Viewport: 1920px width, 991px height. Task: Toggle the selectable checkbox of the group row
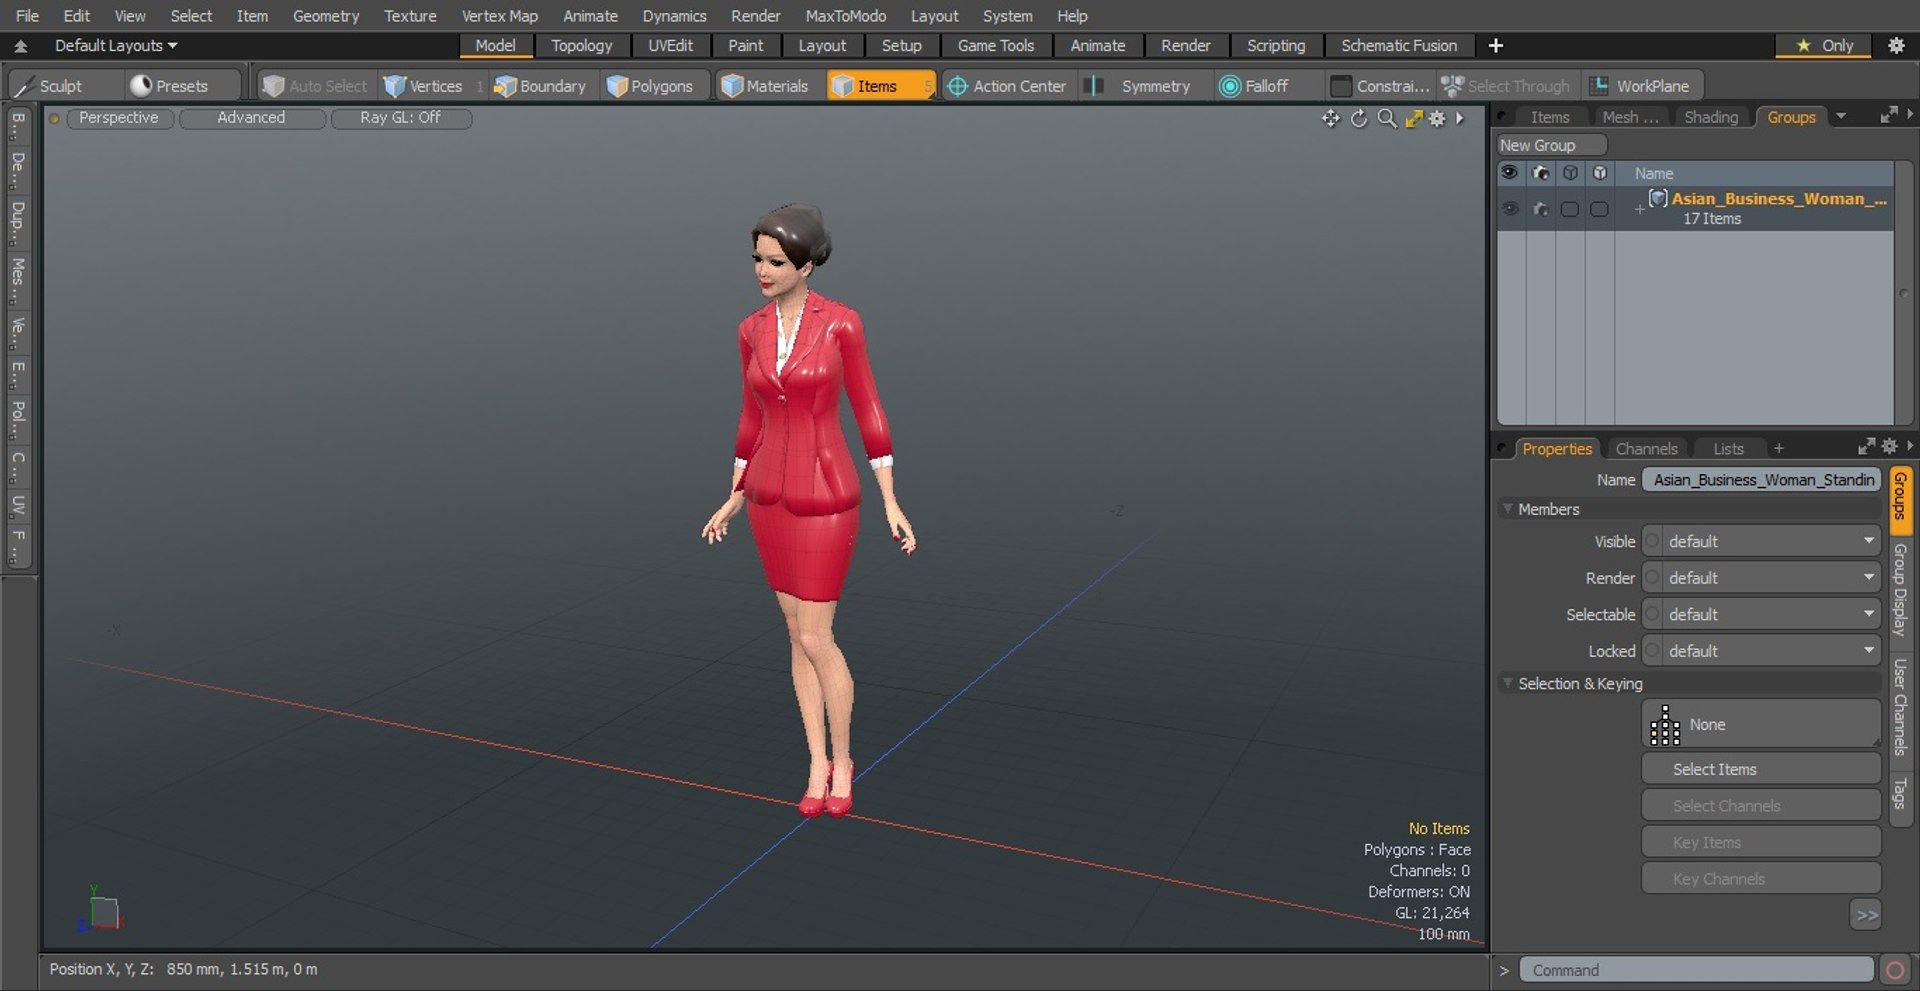[x=1570, y=209]
